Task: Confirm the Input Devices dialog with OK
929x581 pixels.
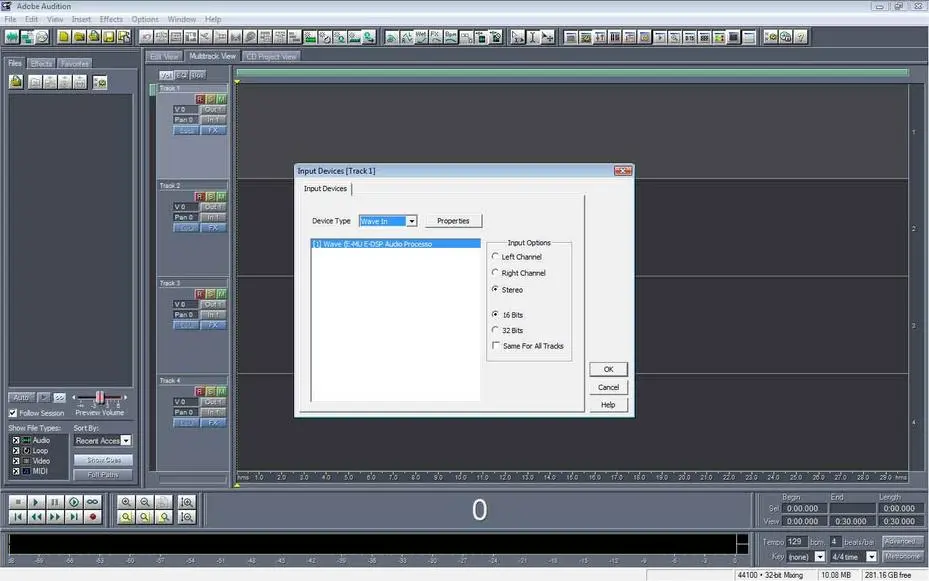Action: click(x=608, y=369)
